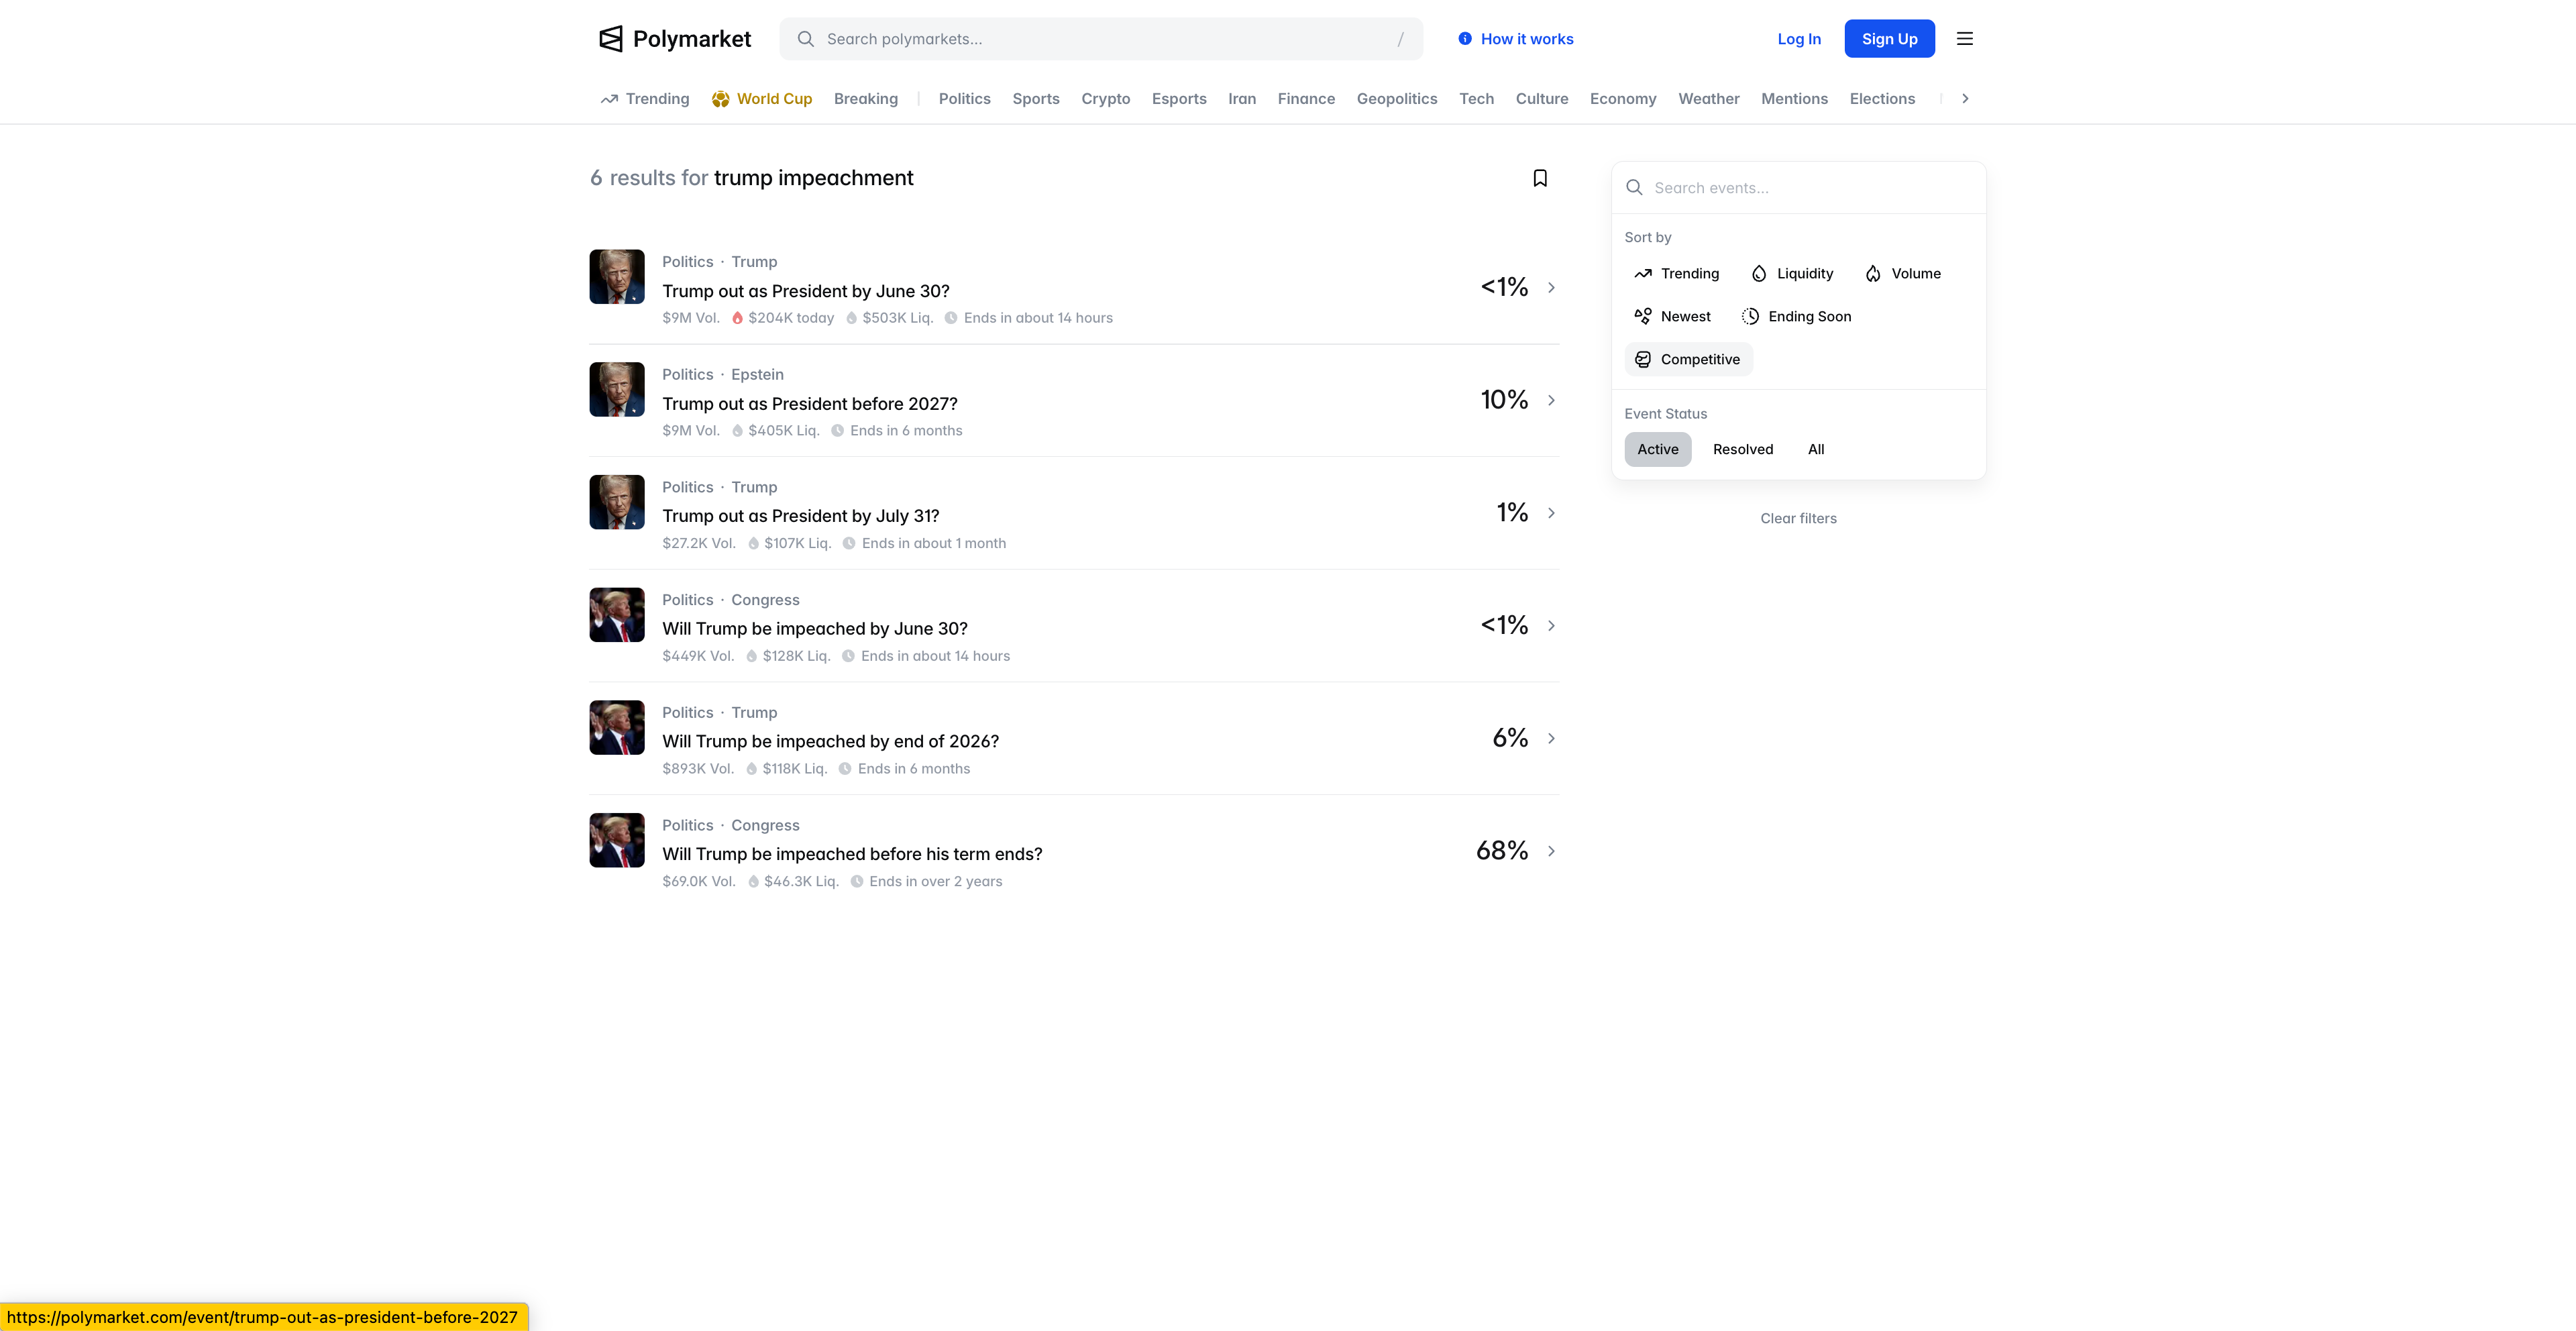This screenshot has width=2576, height=1331.
Task: Click the Log In link
Action: coord(1799,39)
